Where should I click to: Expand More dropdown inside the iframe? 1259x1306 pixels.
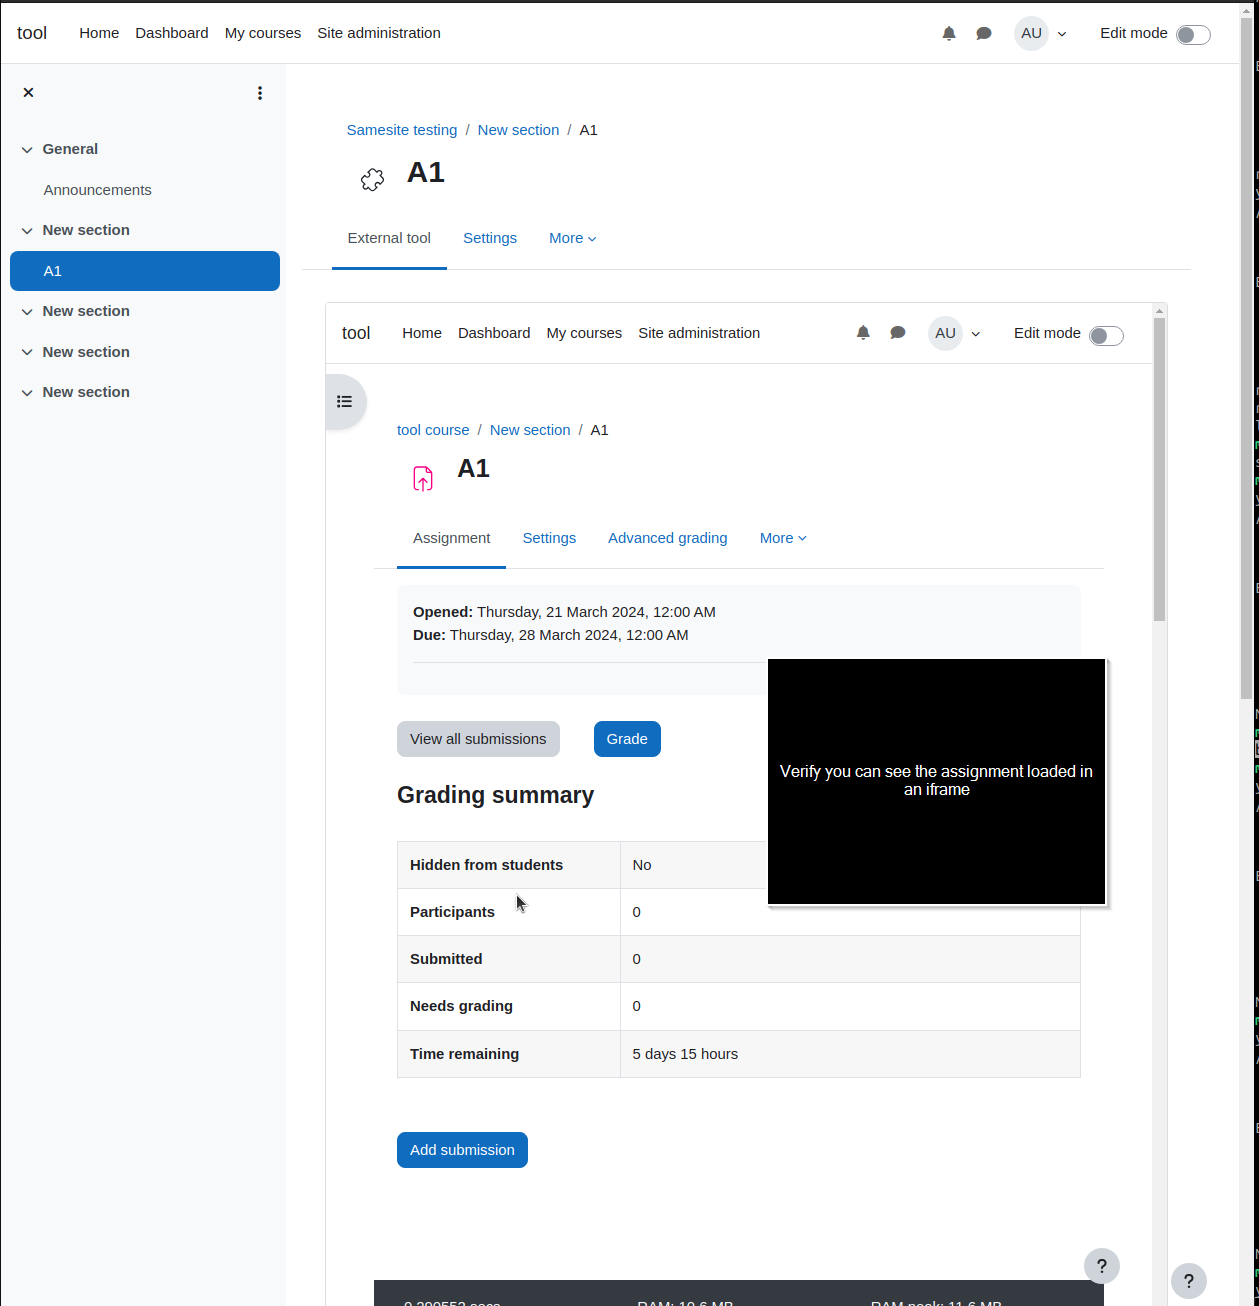tap(783, 538)
